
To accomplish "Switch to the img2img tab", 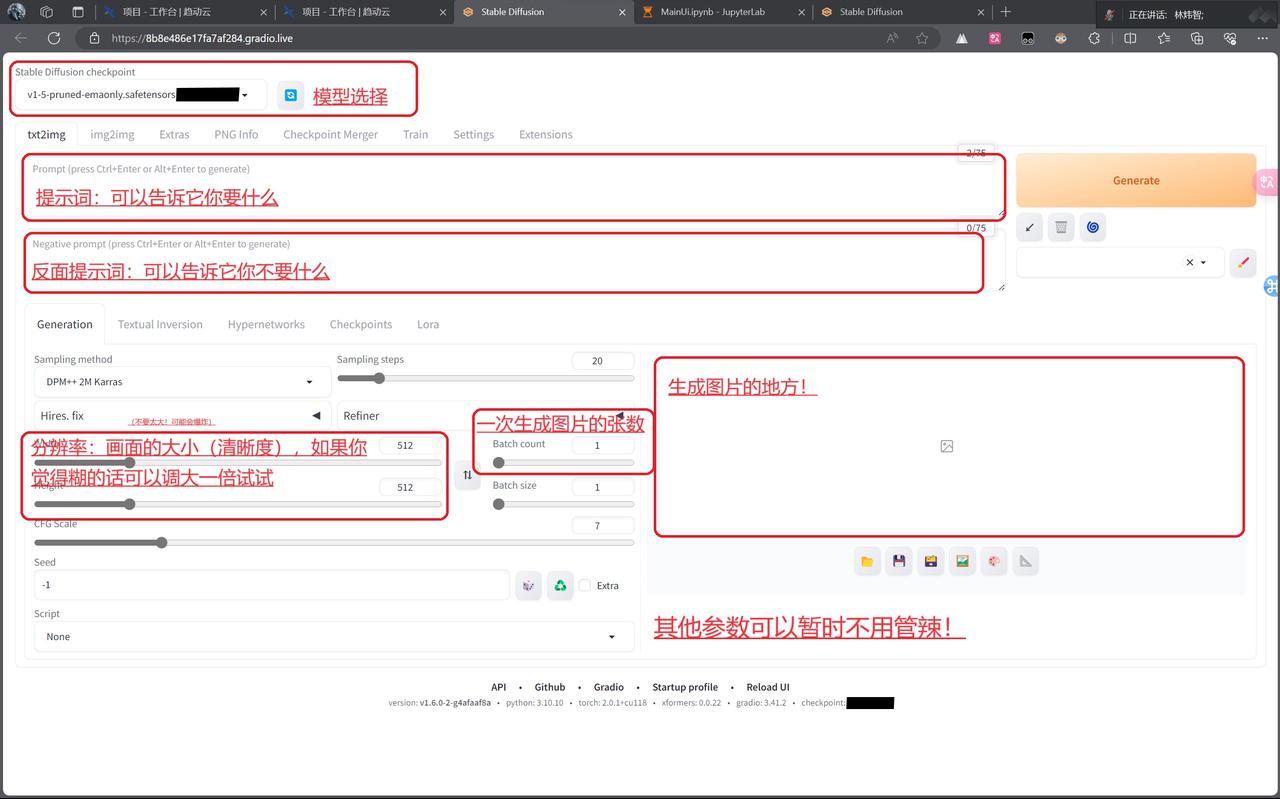I will pyautogui.click(x=112, y=134).
